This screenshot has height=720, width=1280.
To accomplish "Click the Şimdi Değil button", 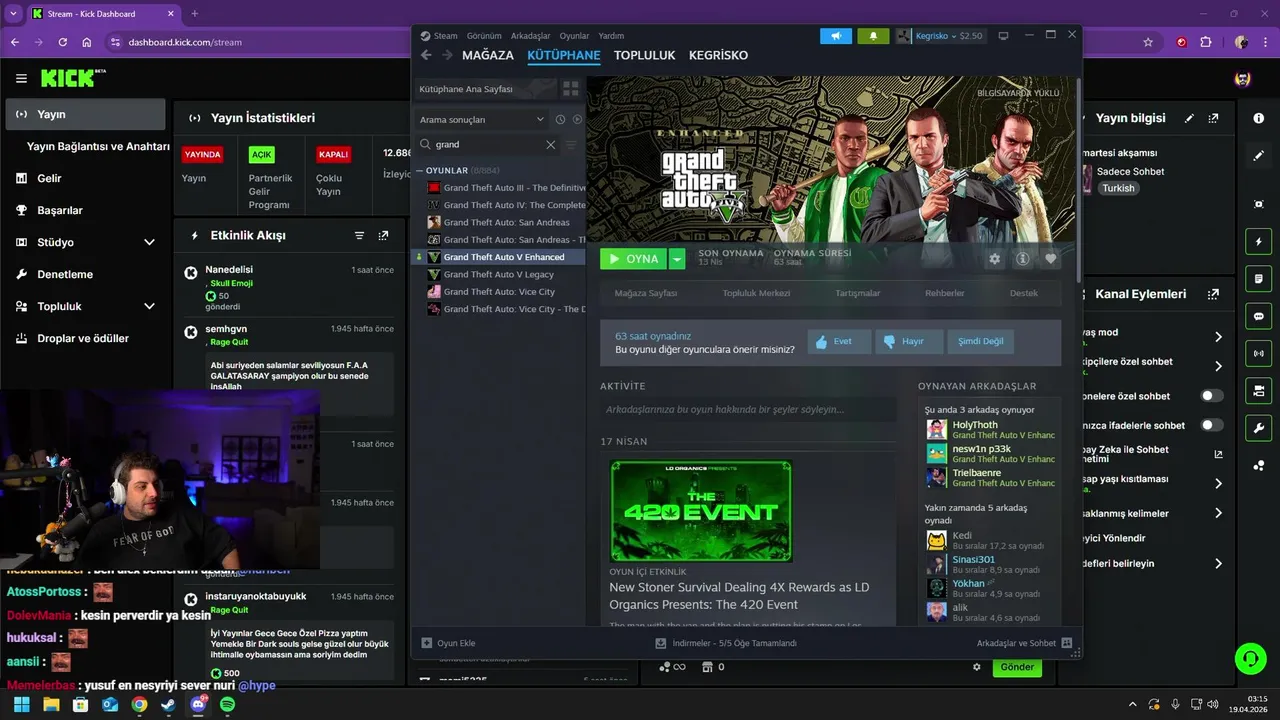I will (x=980, y=341).
